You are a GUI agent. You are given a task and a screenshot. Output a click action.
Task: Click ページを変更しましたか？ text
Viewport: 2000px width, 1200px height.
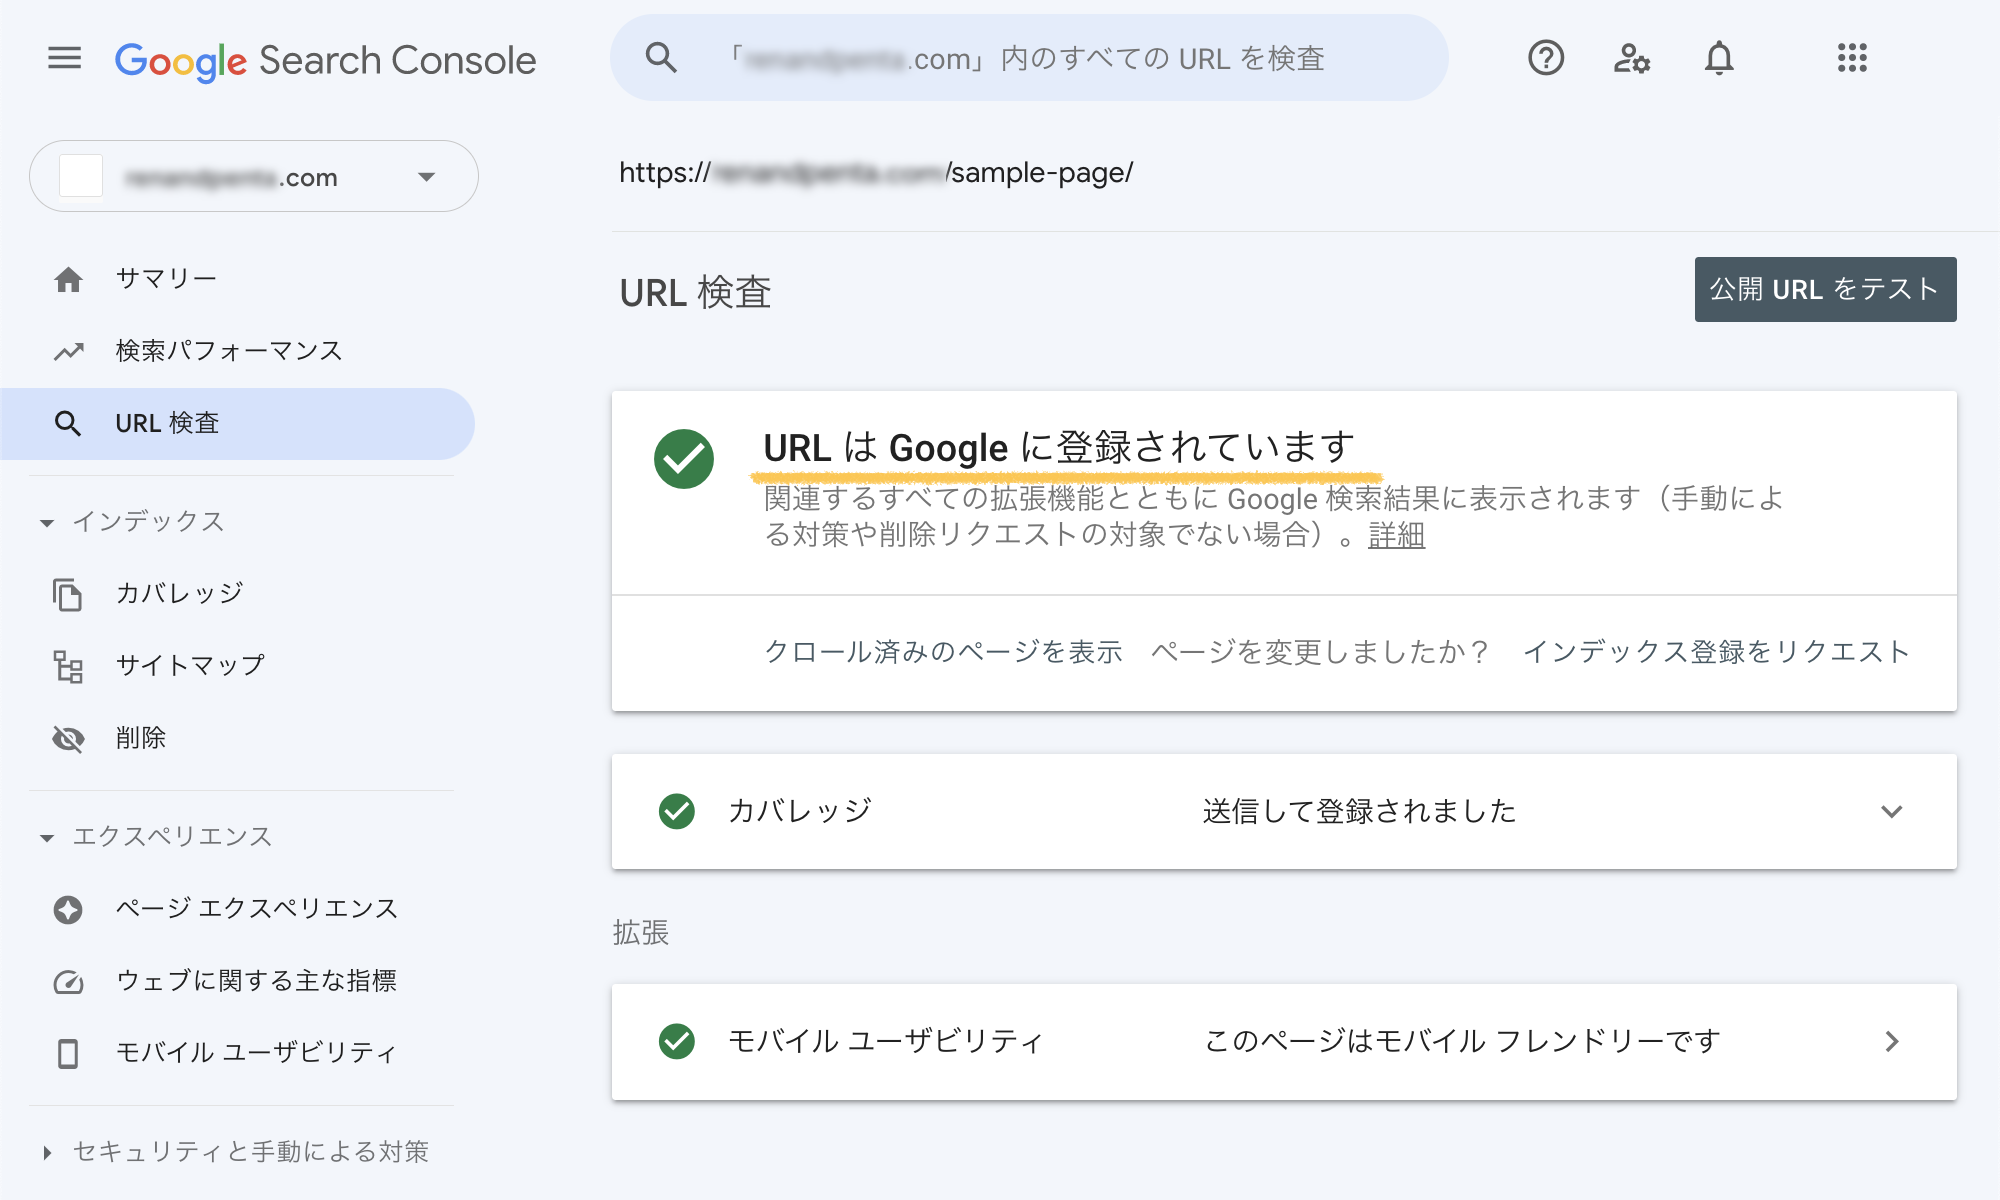tap(1320, 652)
